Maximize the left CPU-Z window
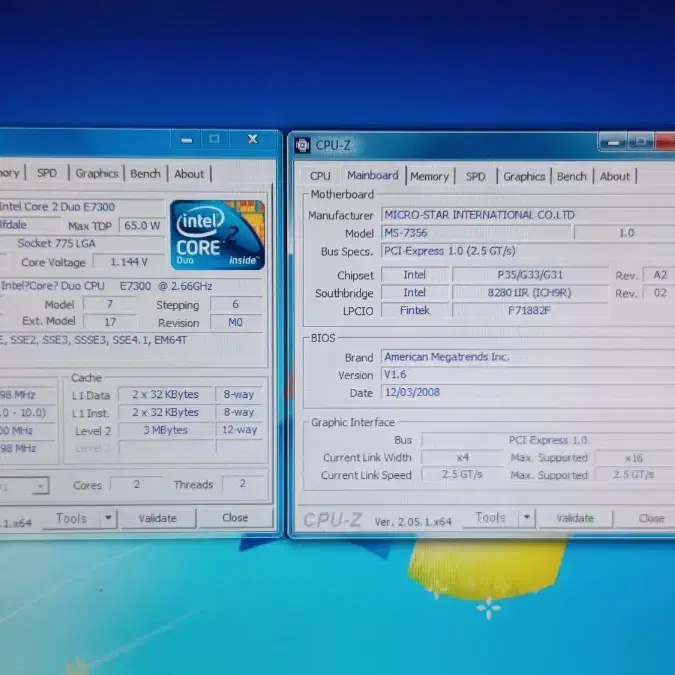 coord(214,139)
